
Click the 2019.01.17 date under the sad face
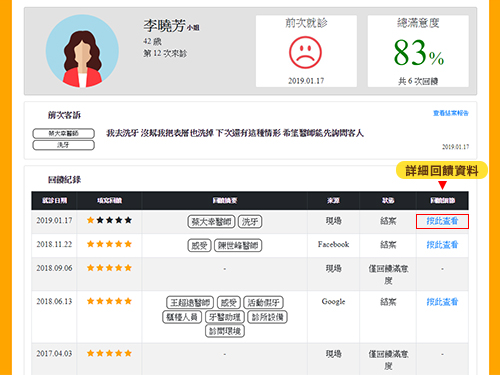click(306, 81)
